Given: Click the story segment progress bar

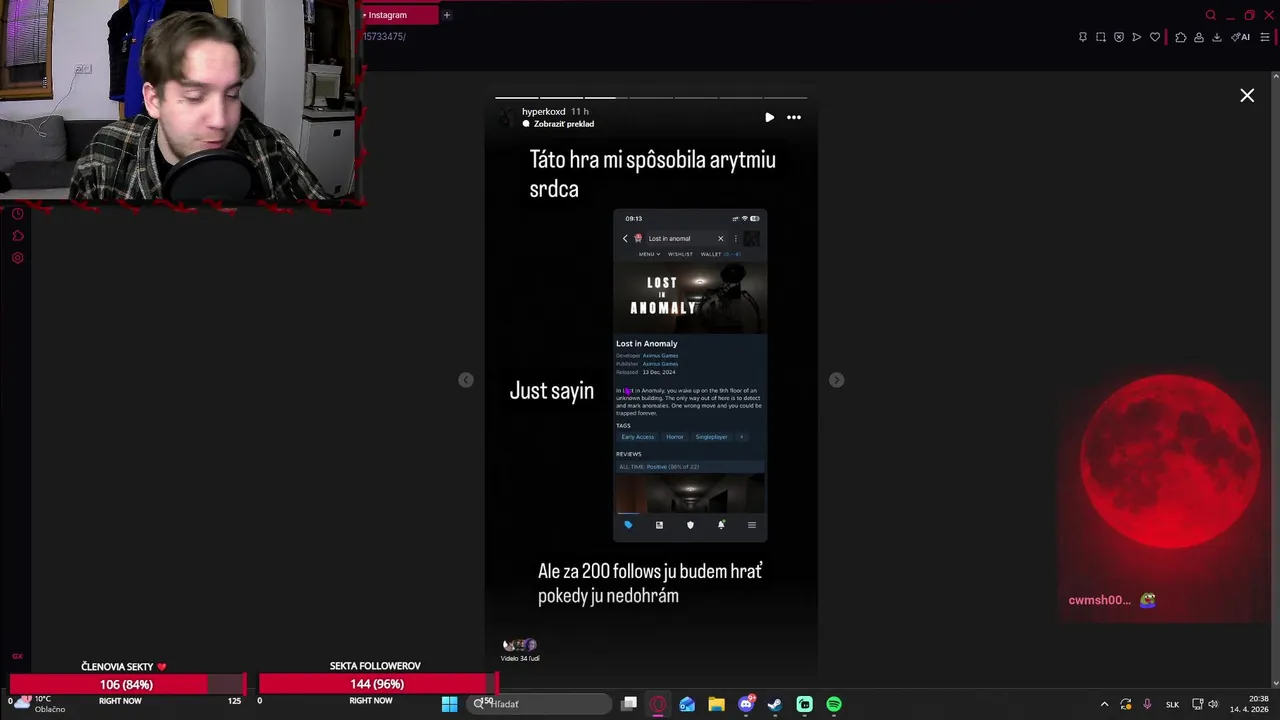Looking at the screenshot, I should (651, 98).
